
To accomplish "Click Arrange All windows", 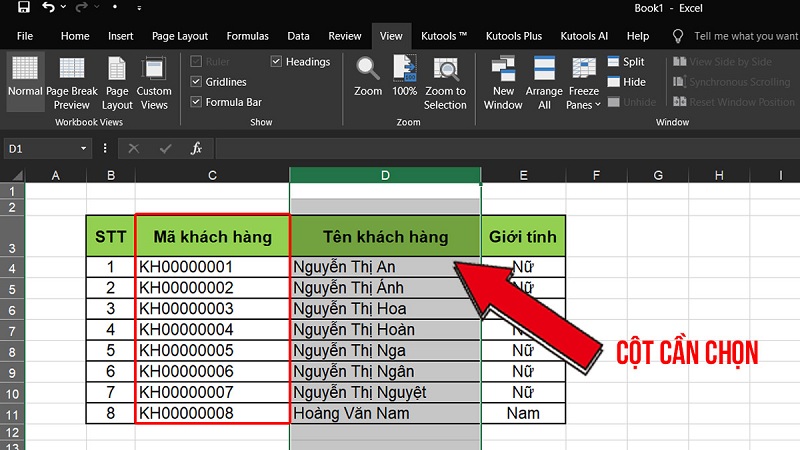I will [544, 83].
